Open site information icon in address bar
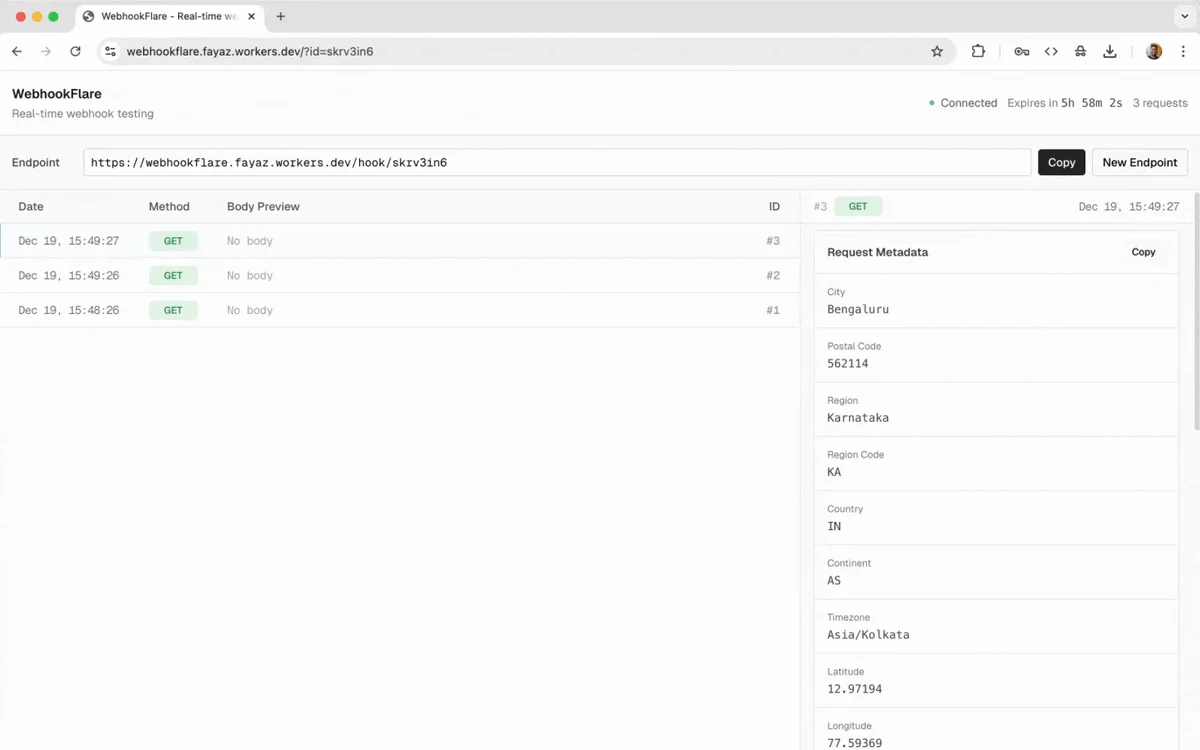The height and width of the screenshot is (750, 1200). pyautogui.click(x=111, y=52)
